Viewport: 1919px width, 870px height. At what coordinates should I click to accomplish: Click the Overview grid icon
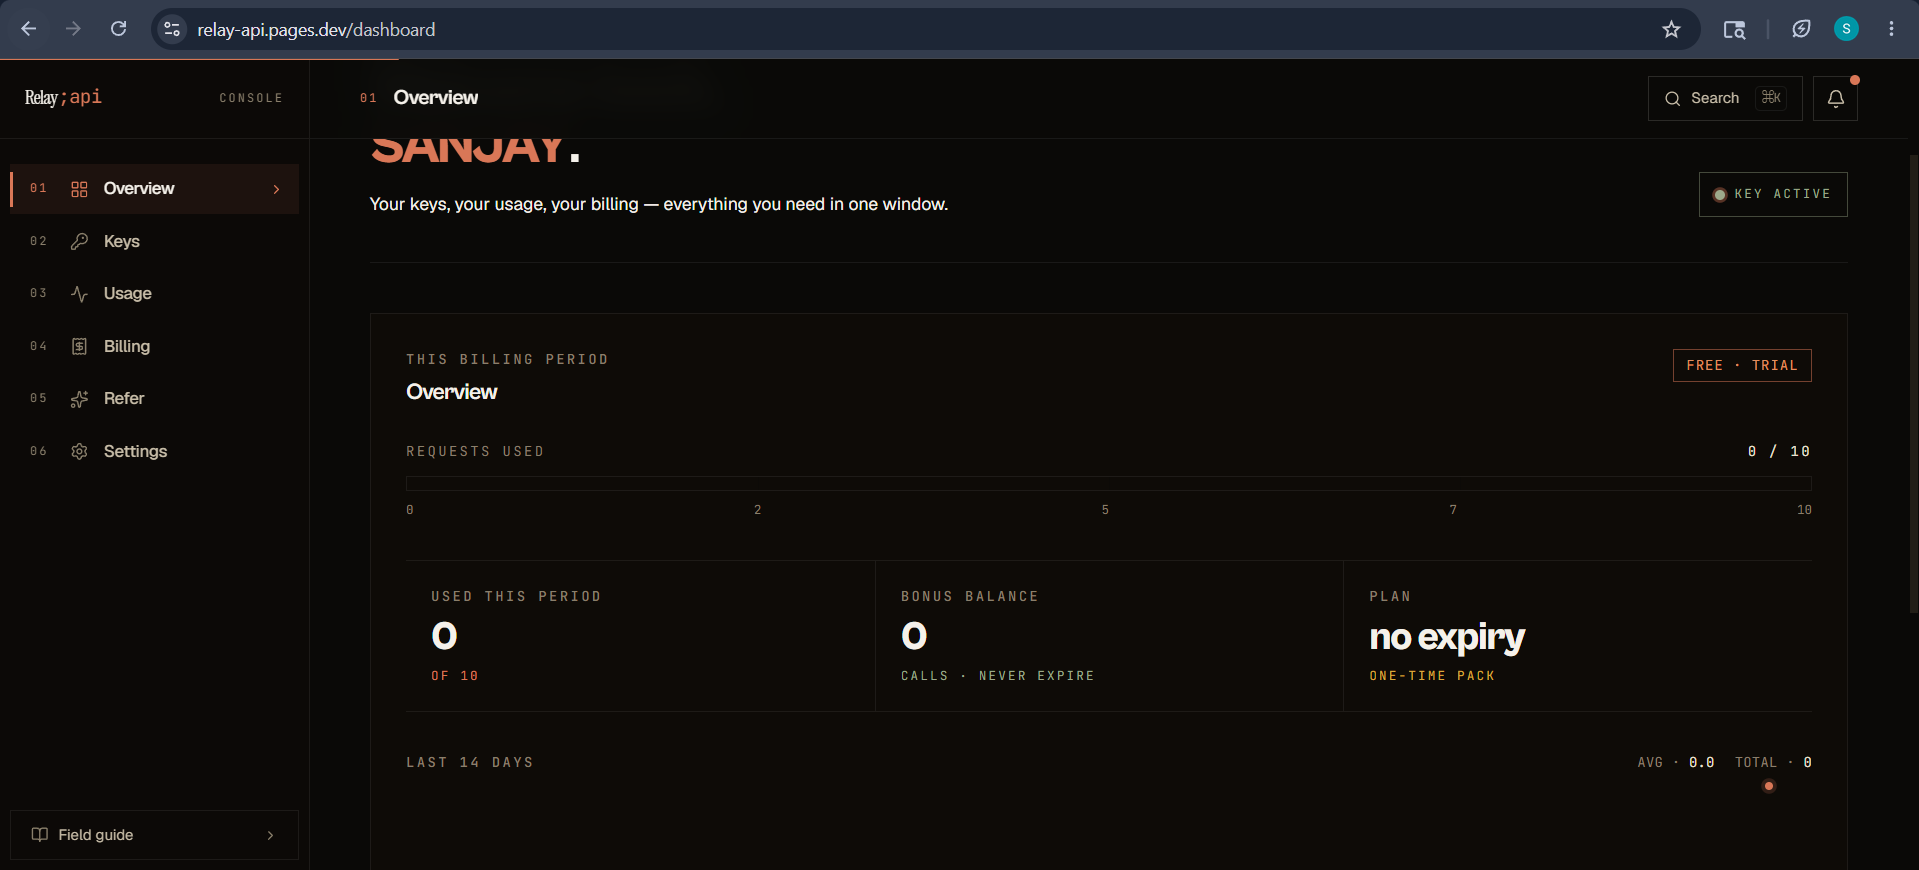coord(79,189)
